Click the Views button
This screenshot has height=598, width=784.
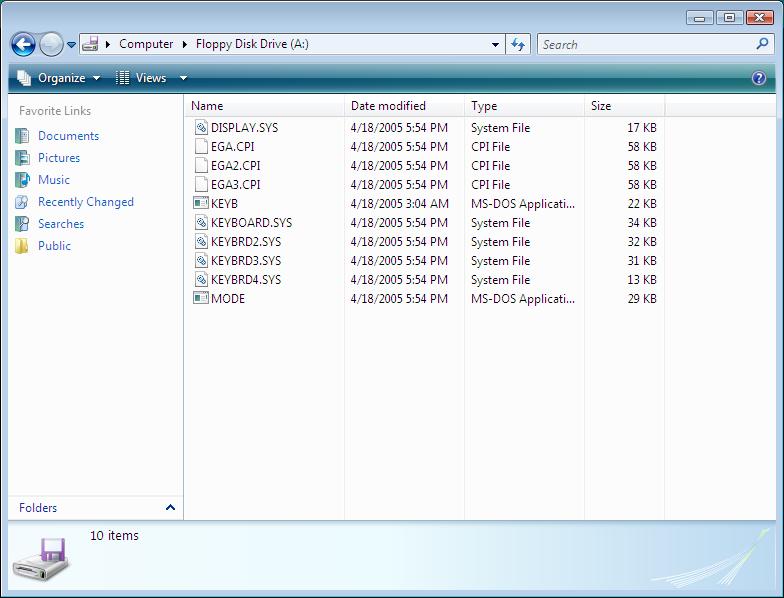(x=142, y=78)
